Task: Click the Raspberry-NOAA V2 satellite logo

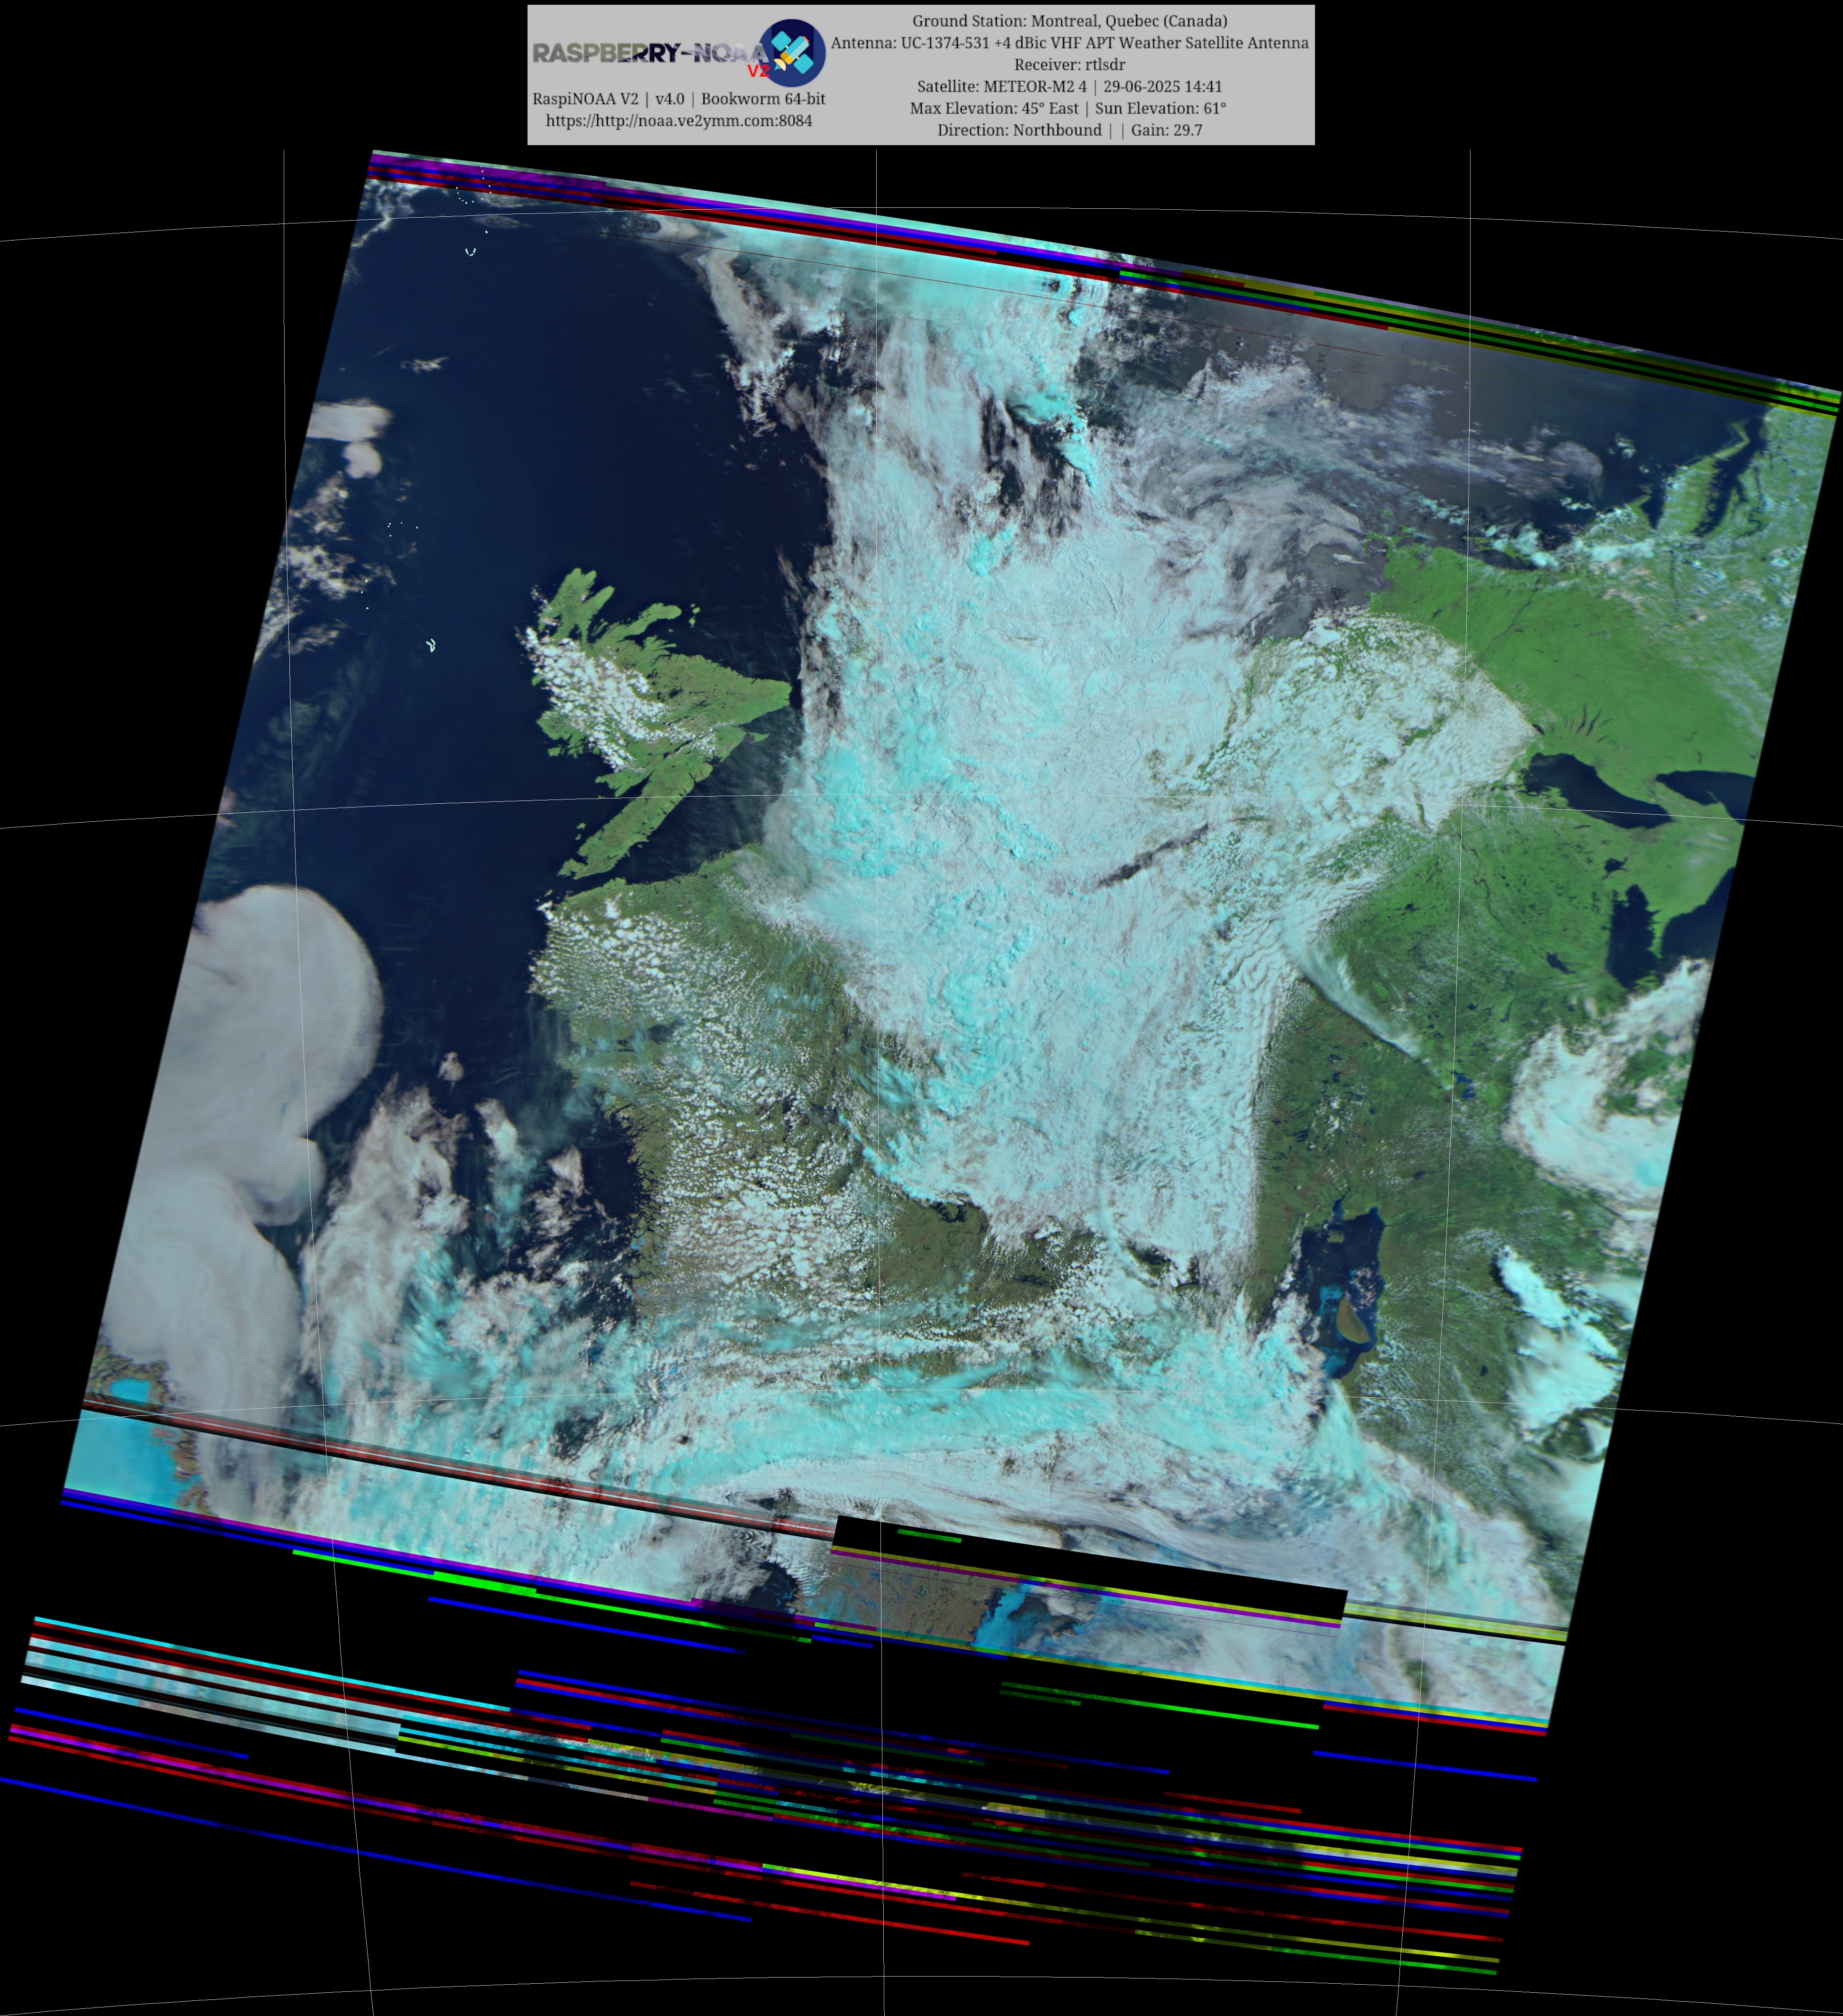Action: pos(792,52)
